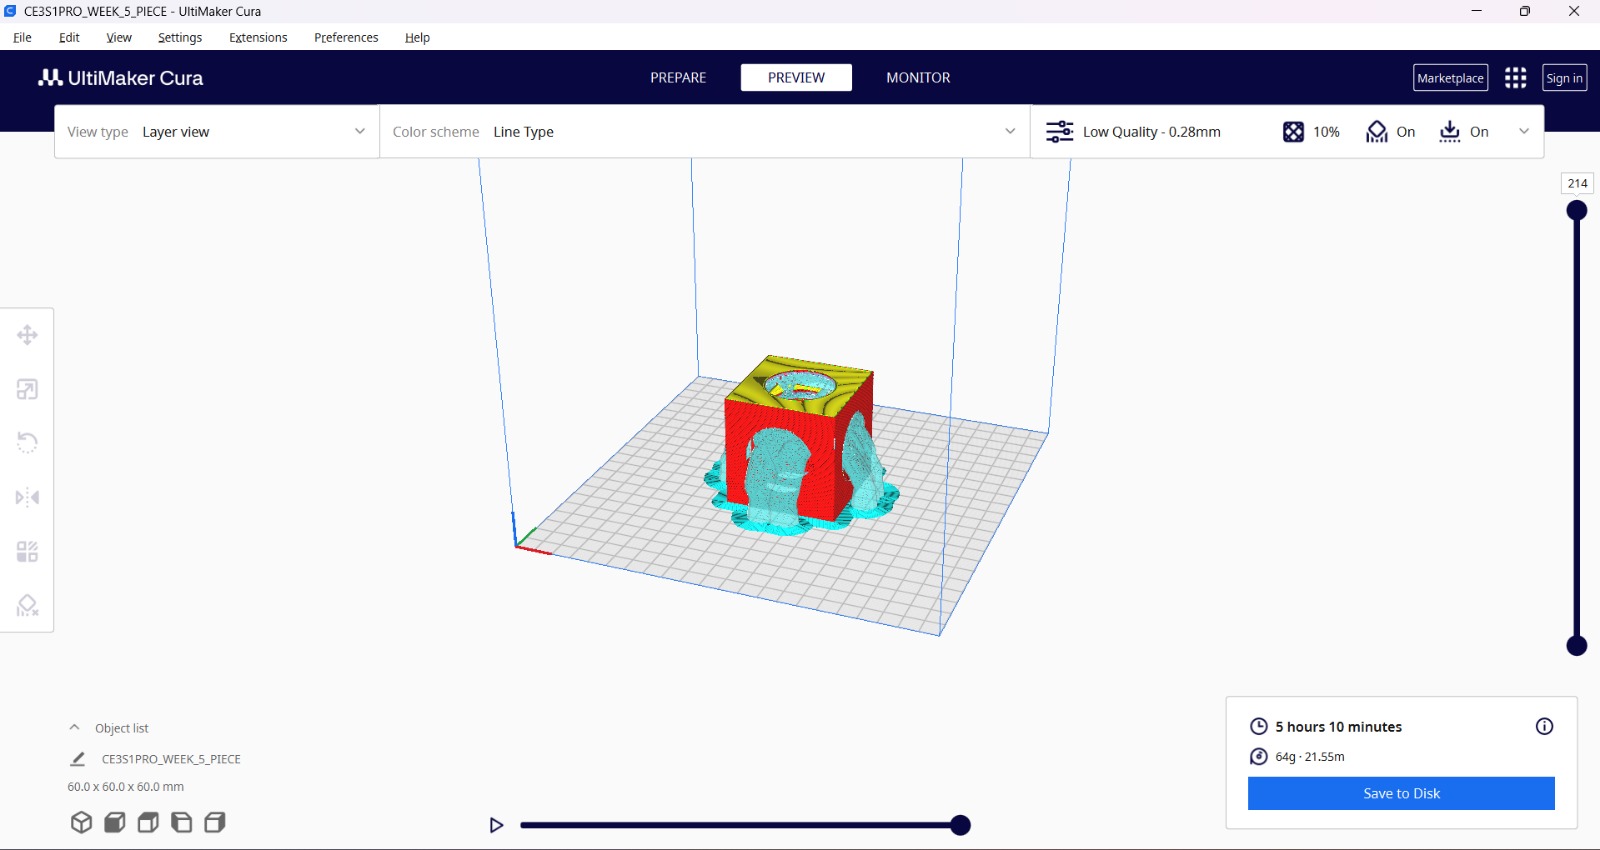Image resolution: width=1600 pixels, height=850 pixels.
Task: Open the Settings menu
Action: [x=180, y=37]
